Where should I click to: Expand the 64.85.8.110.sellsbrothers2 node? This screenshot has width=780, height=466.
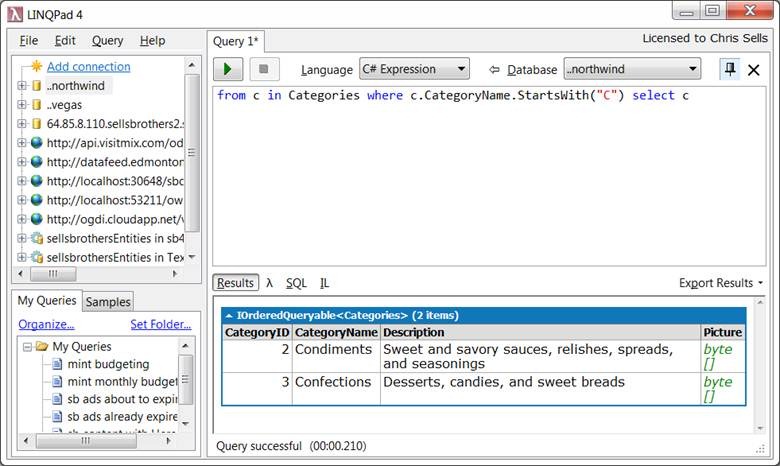[22, 123]
